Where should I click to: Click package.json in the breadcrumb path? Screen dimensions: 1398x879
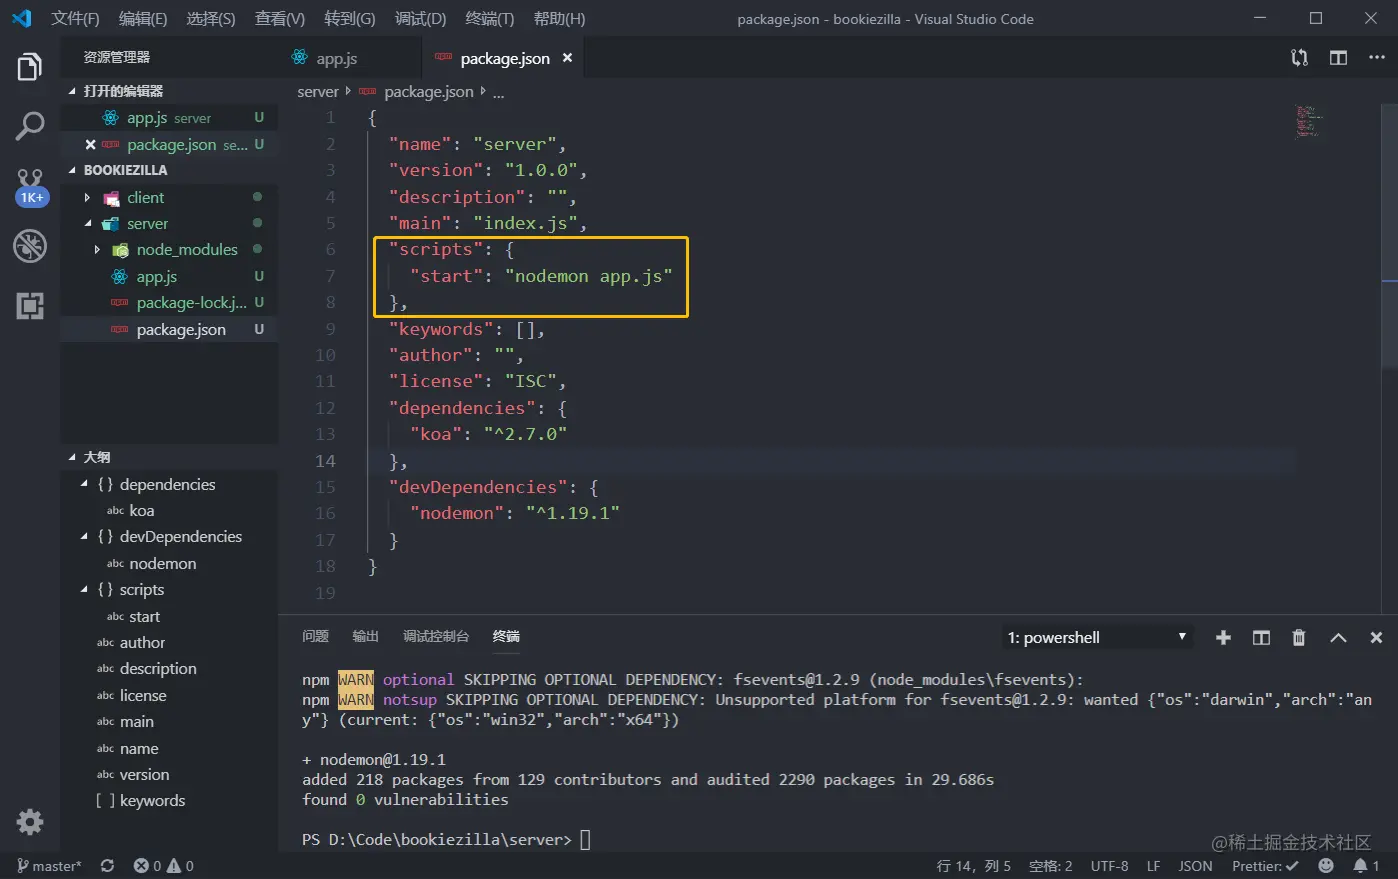click(x=429, y=92)
